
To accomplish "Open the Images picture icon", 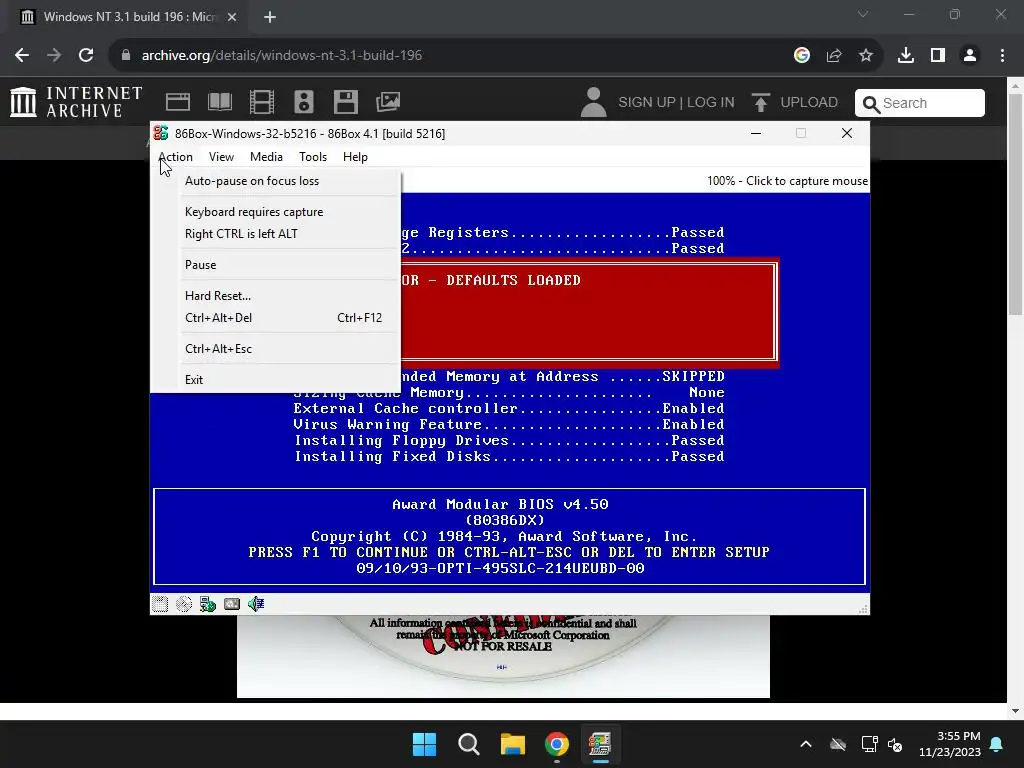I will click(388, 102).
